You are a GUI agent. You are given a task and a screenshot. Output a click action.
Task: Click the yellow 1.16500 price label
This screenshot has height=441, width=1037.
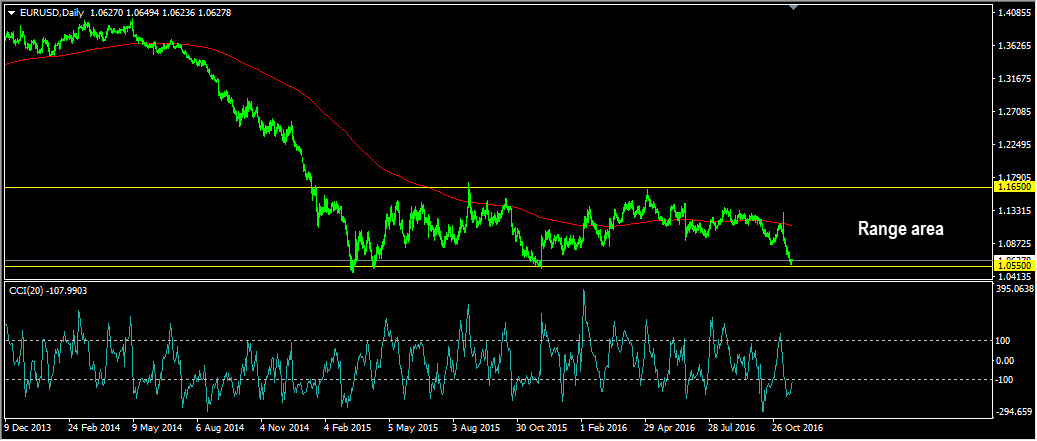[x=1016, y=187]
